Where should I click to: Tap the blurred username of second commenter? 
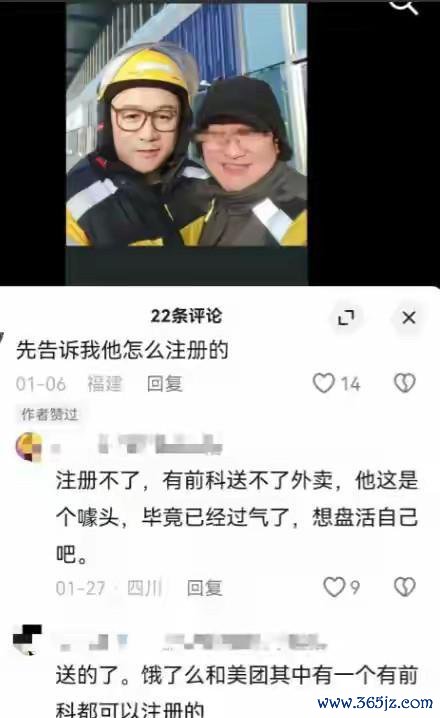(137, 444)
